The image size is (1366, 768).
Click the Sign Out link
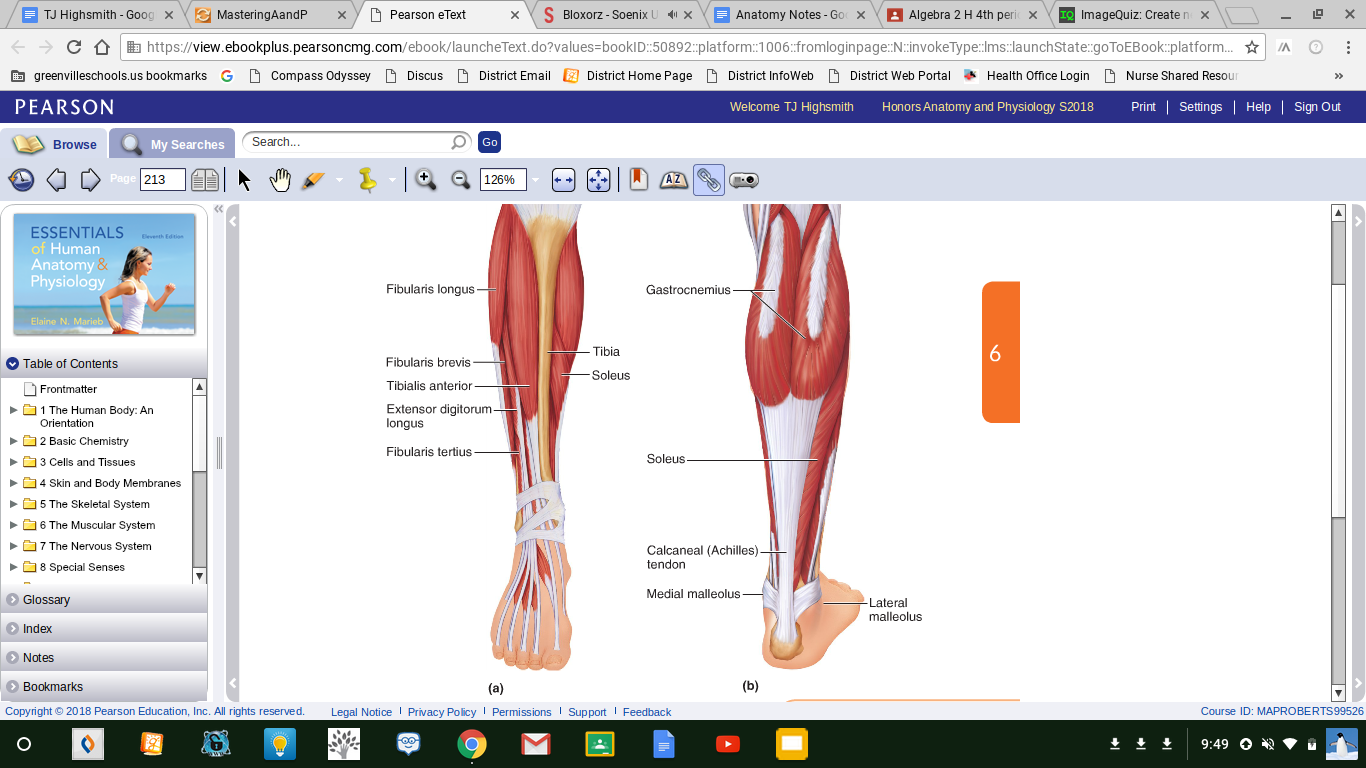pyautogui.click(x=1317, y=107)
